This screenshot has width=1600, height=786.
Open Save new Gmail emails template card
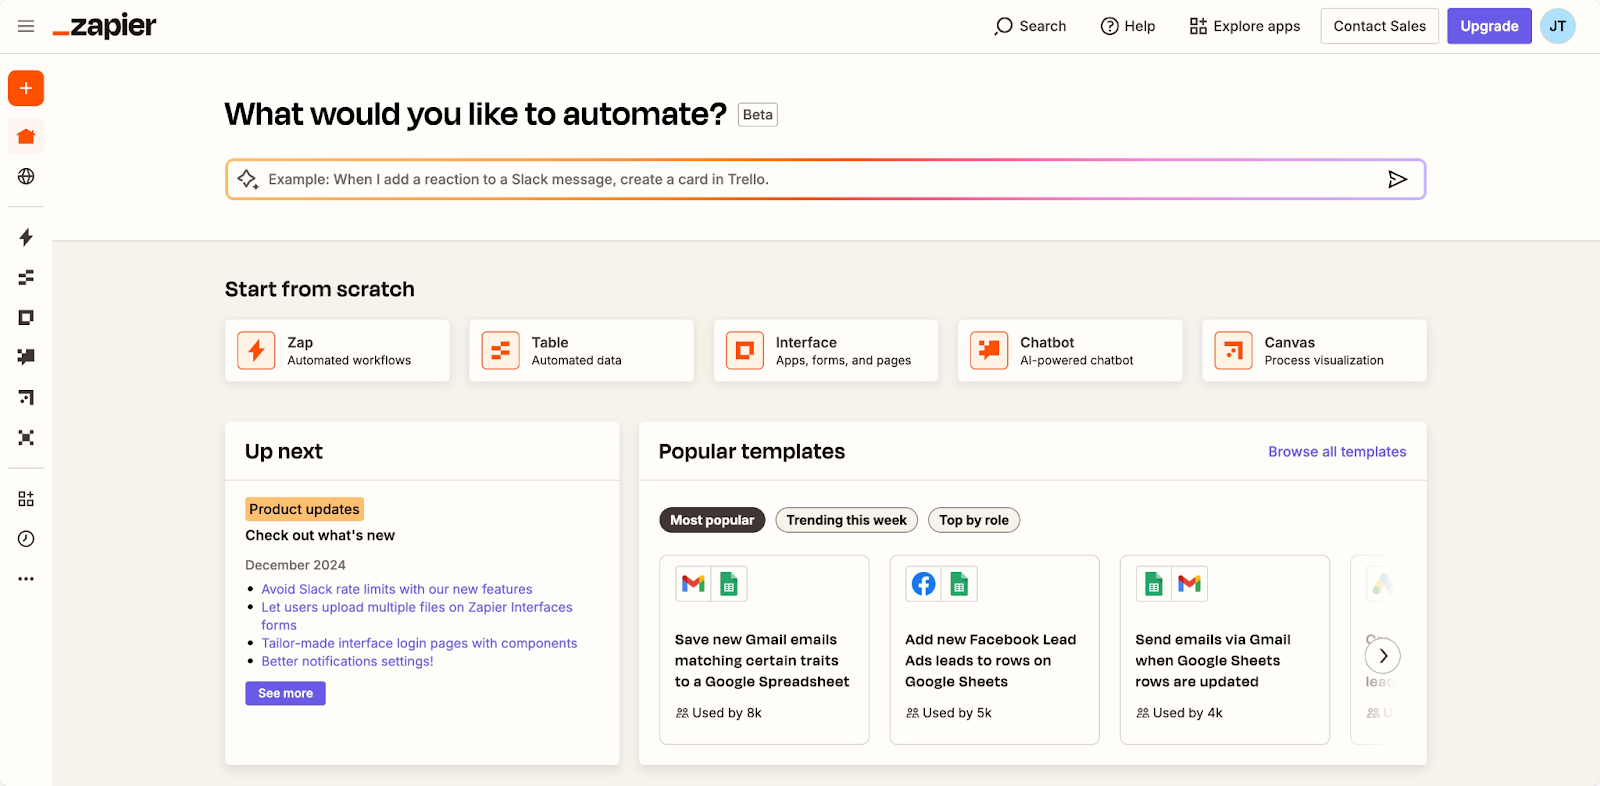(x=764, y=650)
